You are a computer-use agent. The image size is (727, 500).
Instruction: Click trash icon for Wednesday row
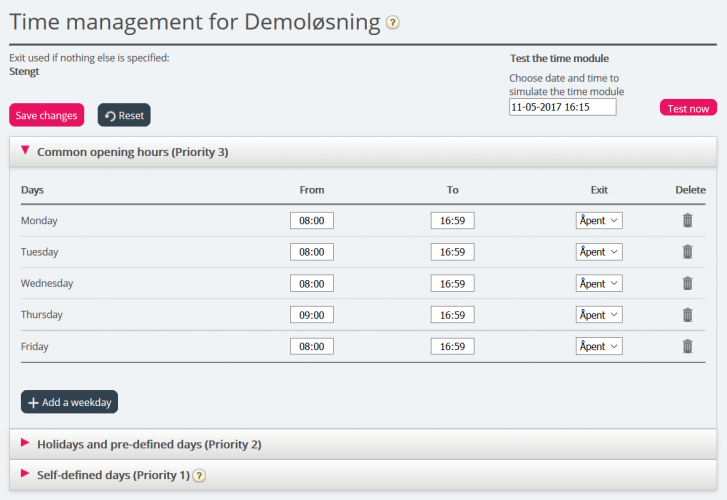[687, 283]
